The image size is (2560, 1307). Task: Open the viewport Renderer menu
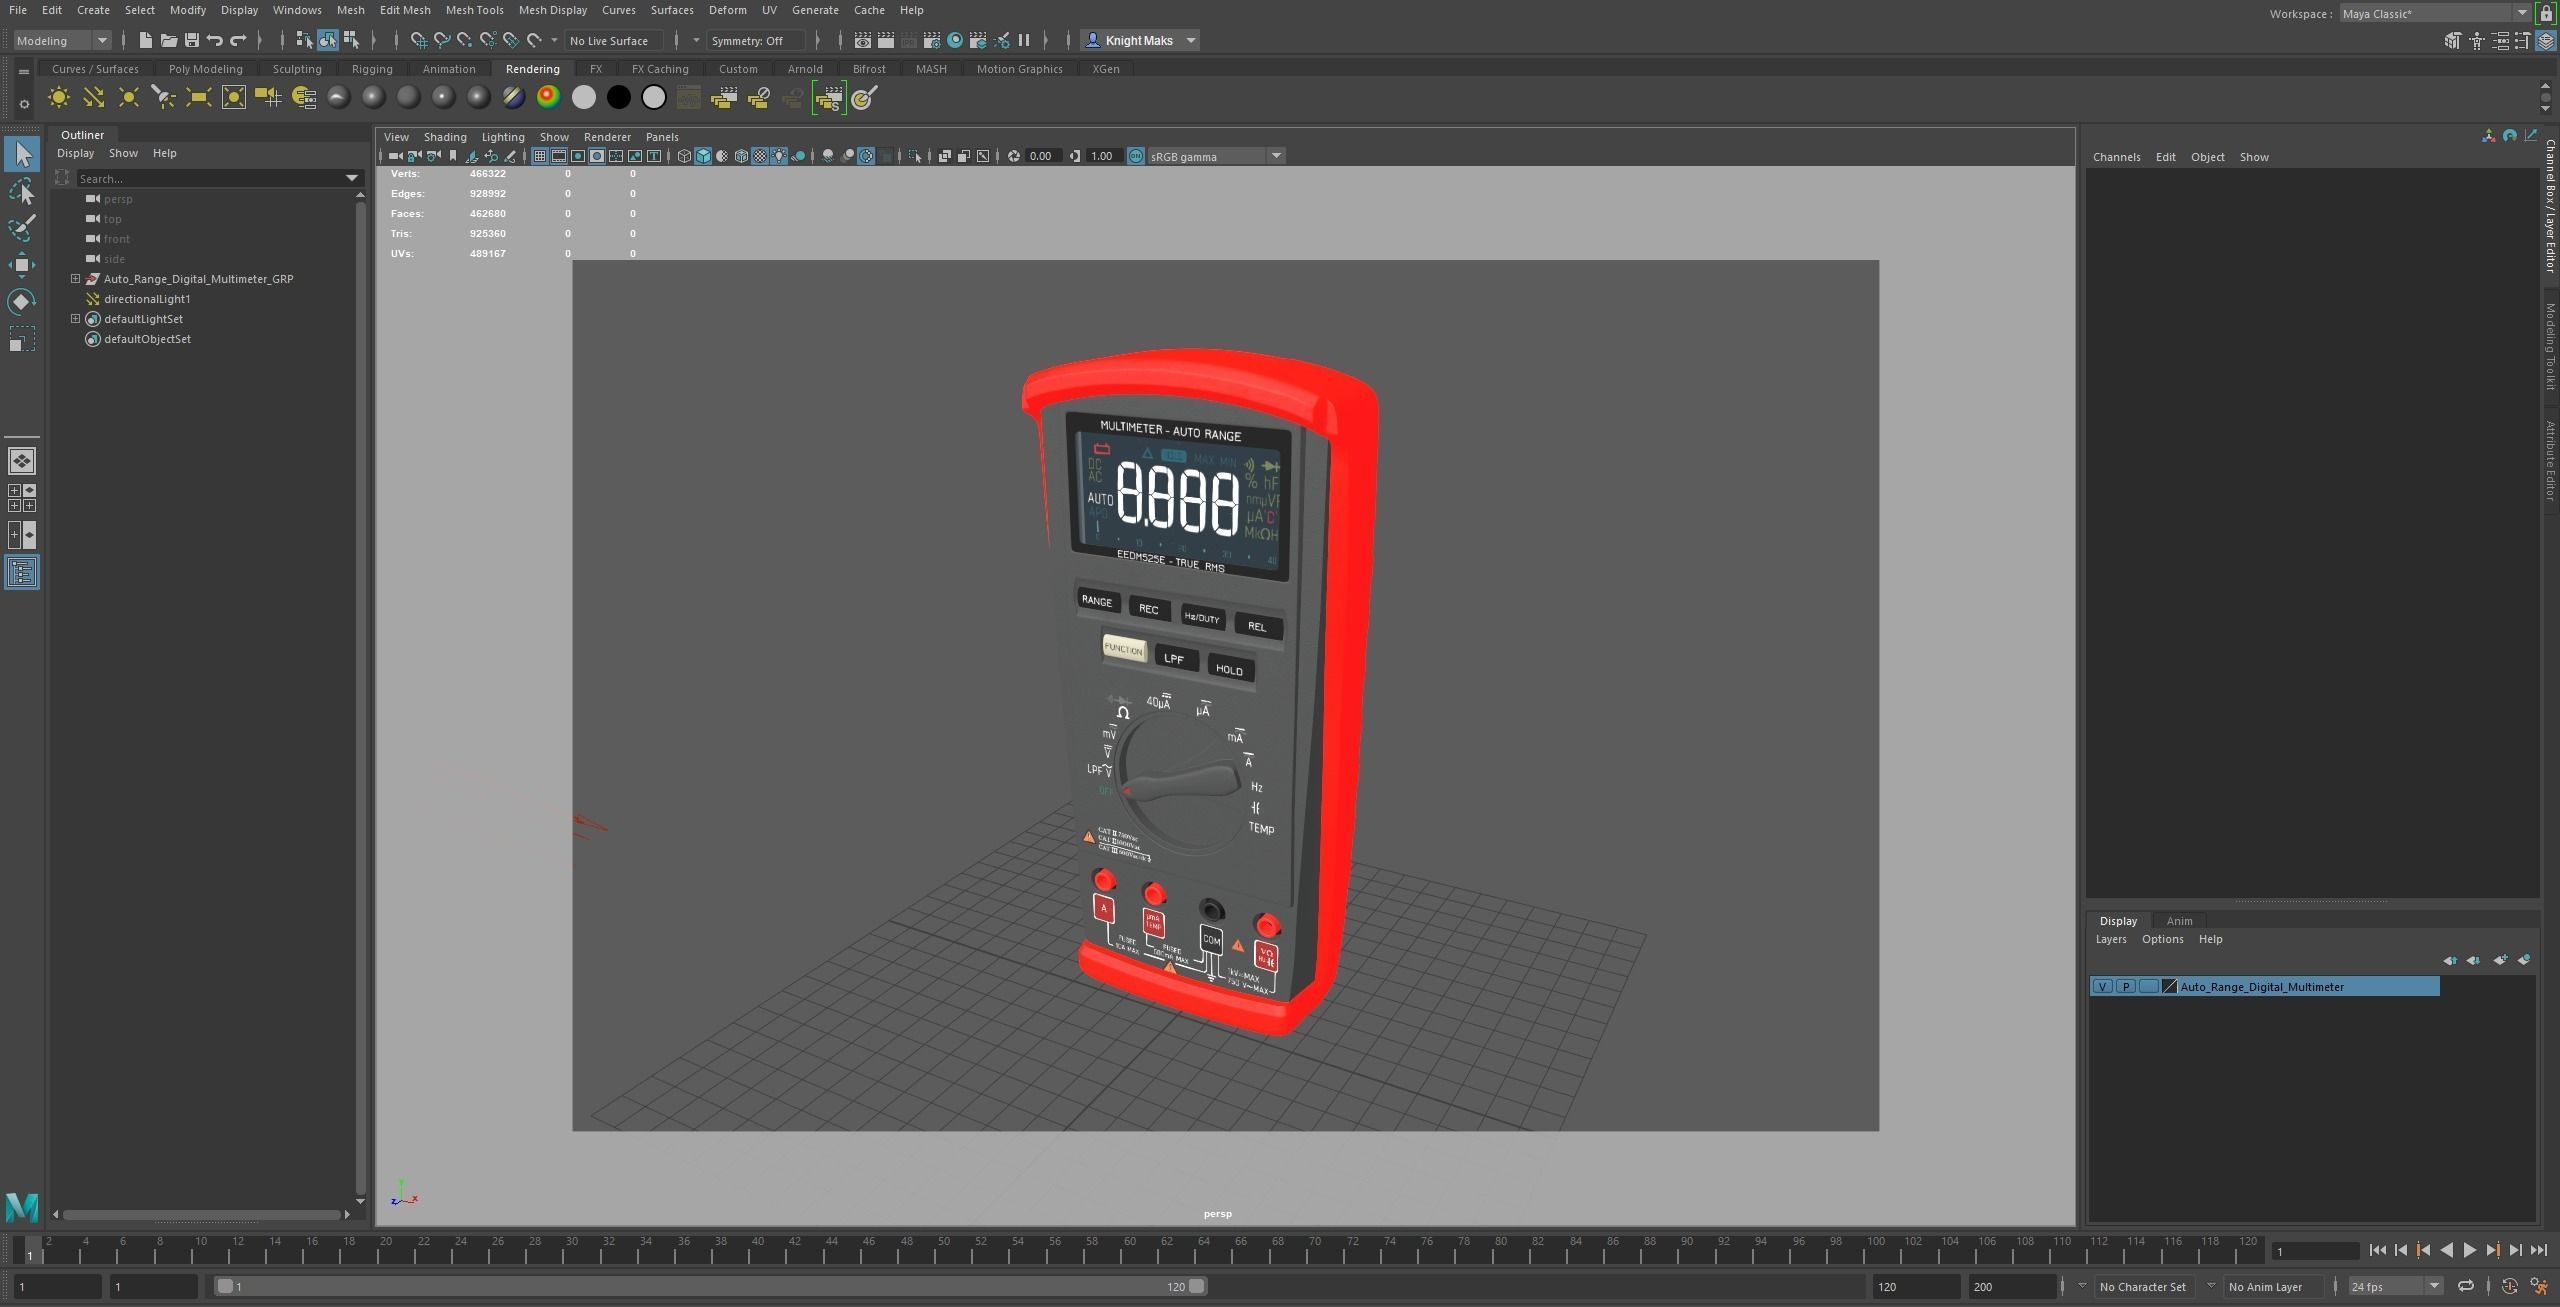607,137
